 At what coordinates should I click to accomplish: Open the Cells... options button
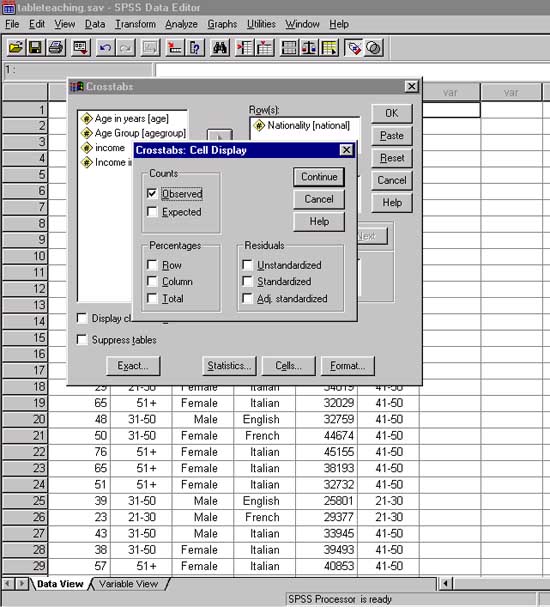288,366
